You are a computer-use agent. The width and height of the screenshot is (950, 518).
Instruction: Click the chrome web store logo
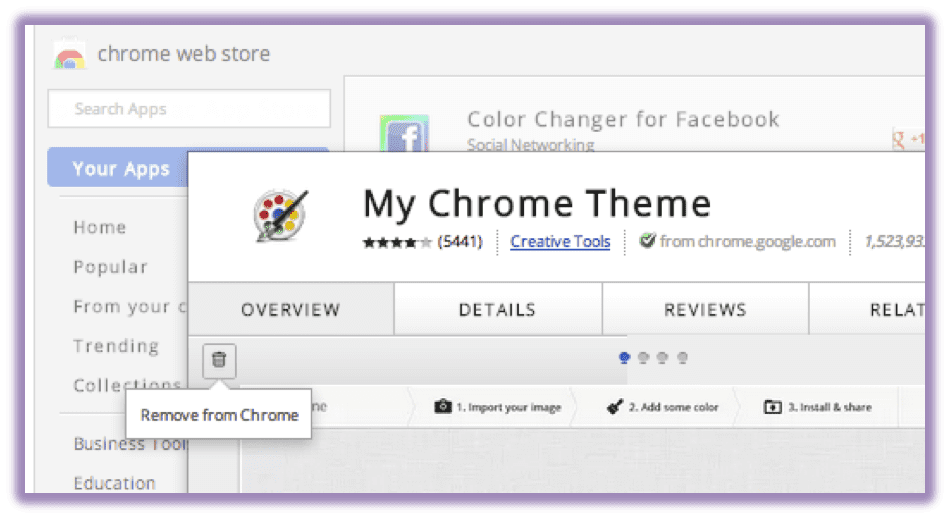[70, 56]
